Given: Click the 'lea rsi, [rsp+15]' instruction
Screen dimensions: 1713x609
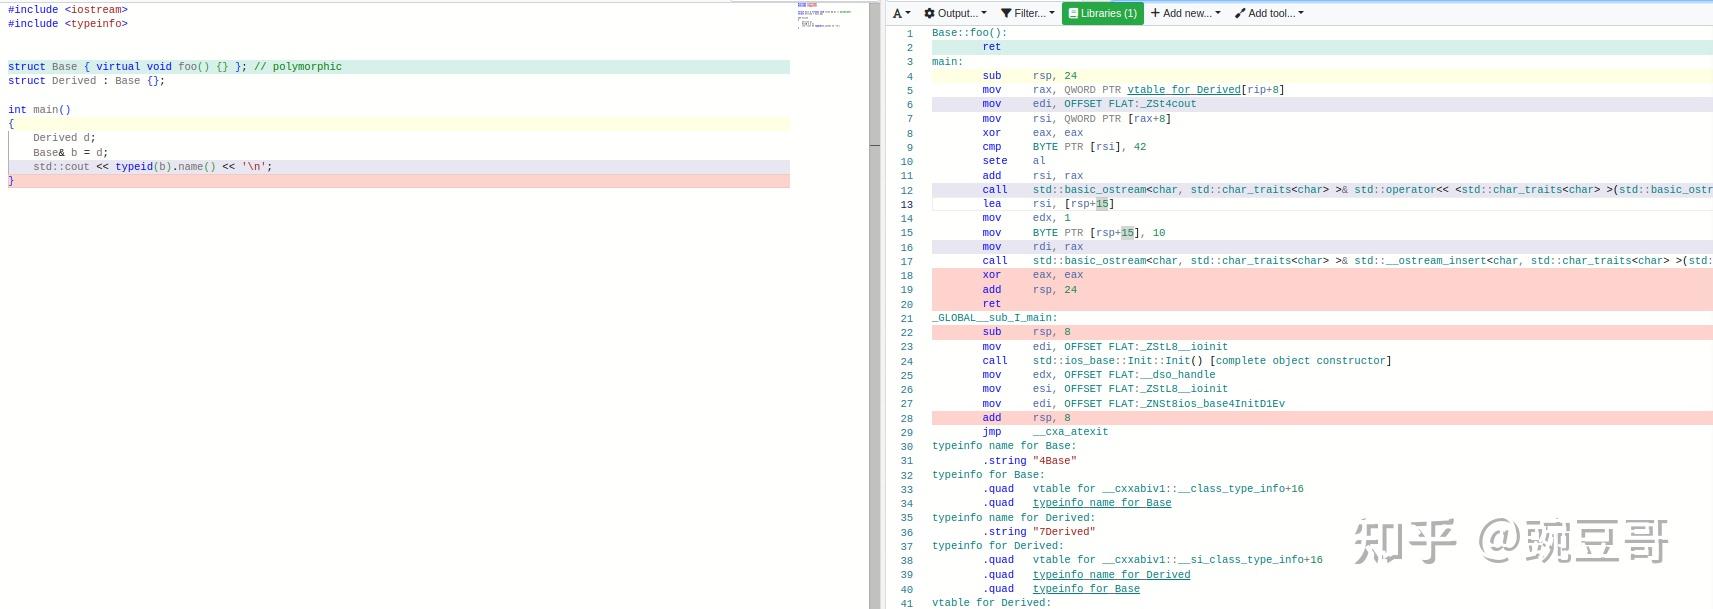Looking at the screenshot, I should 1048,204.
